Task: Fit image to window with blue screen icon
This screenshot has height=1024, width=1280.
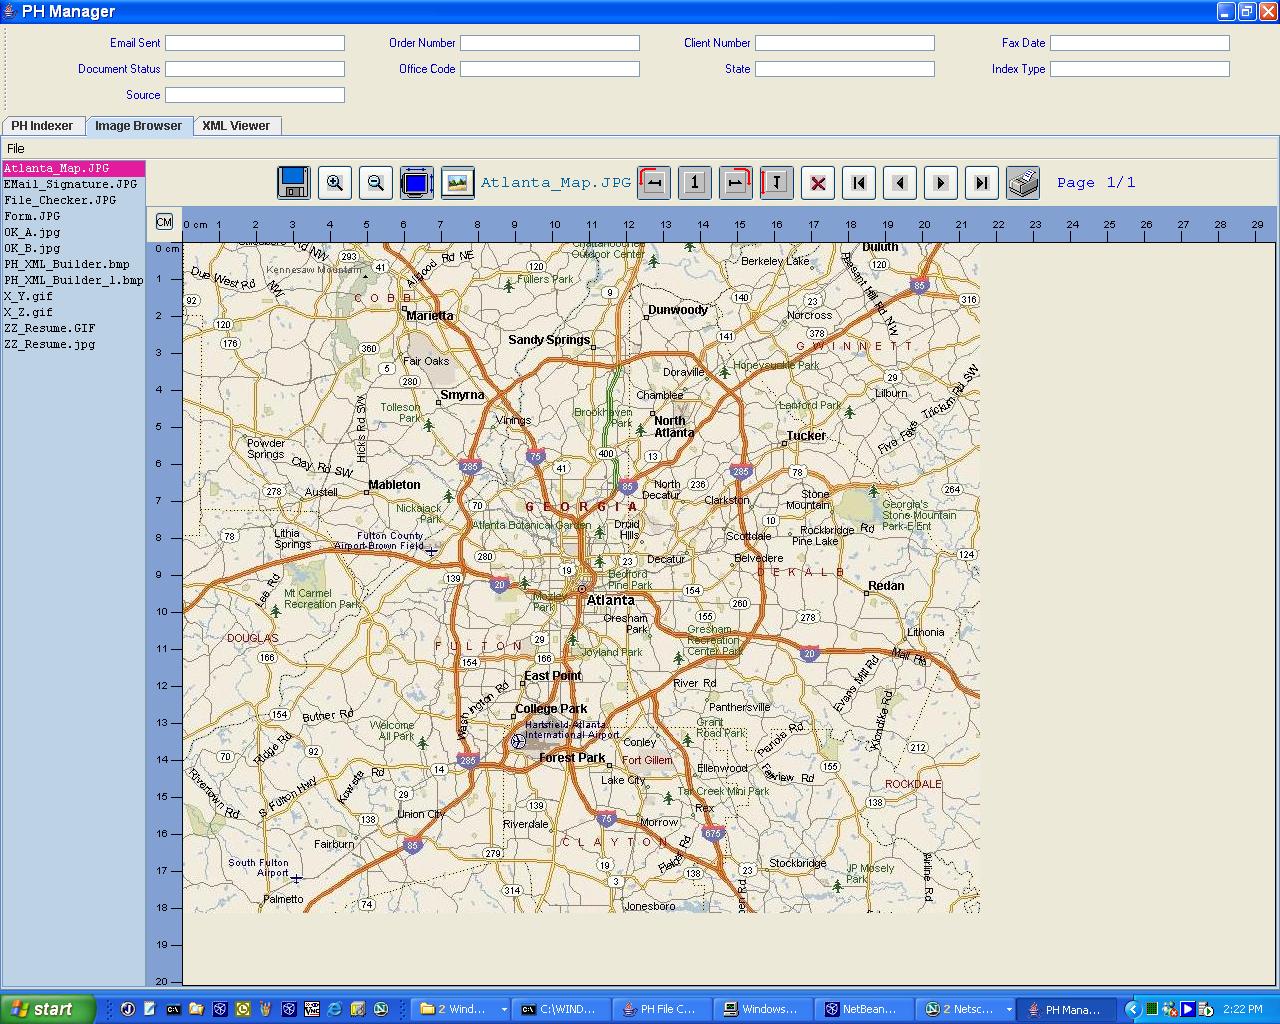Action: pyautogui.click(x=417, y=182)
